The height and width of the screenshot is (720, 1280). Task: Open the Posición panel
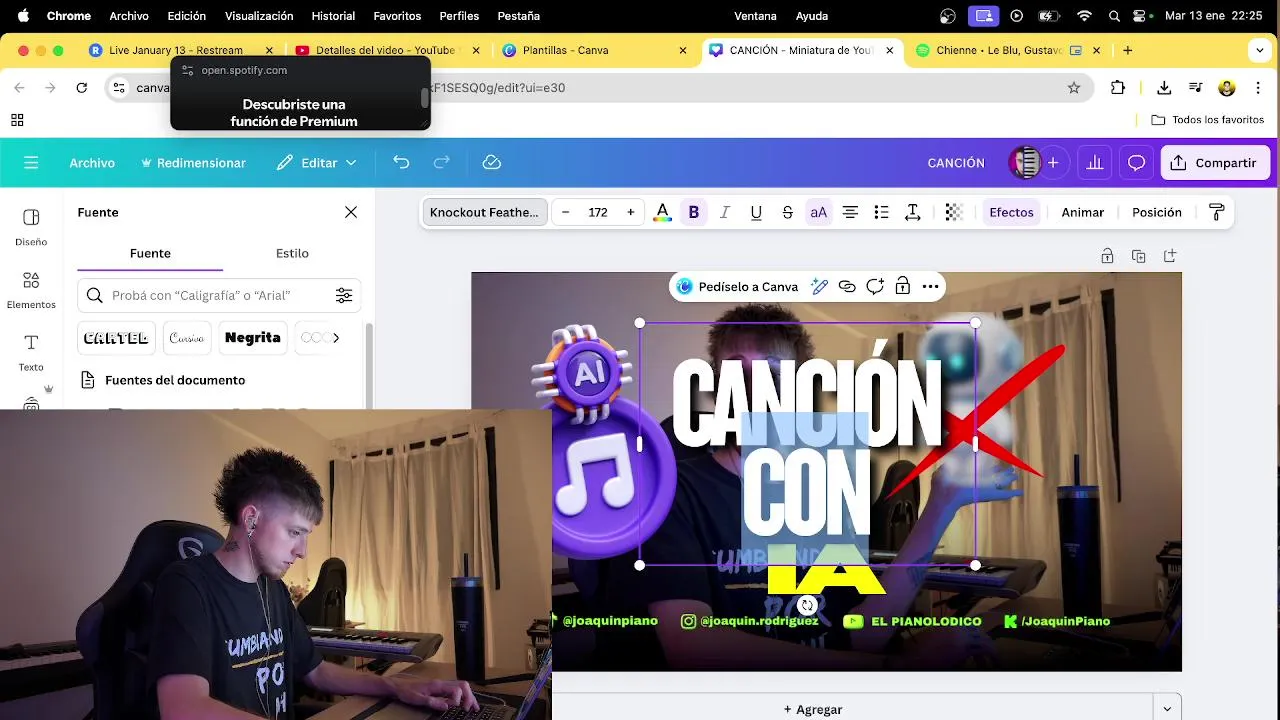(x=1157, y=212)
